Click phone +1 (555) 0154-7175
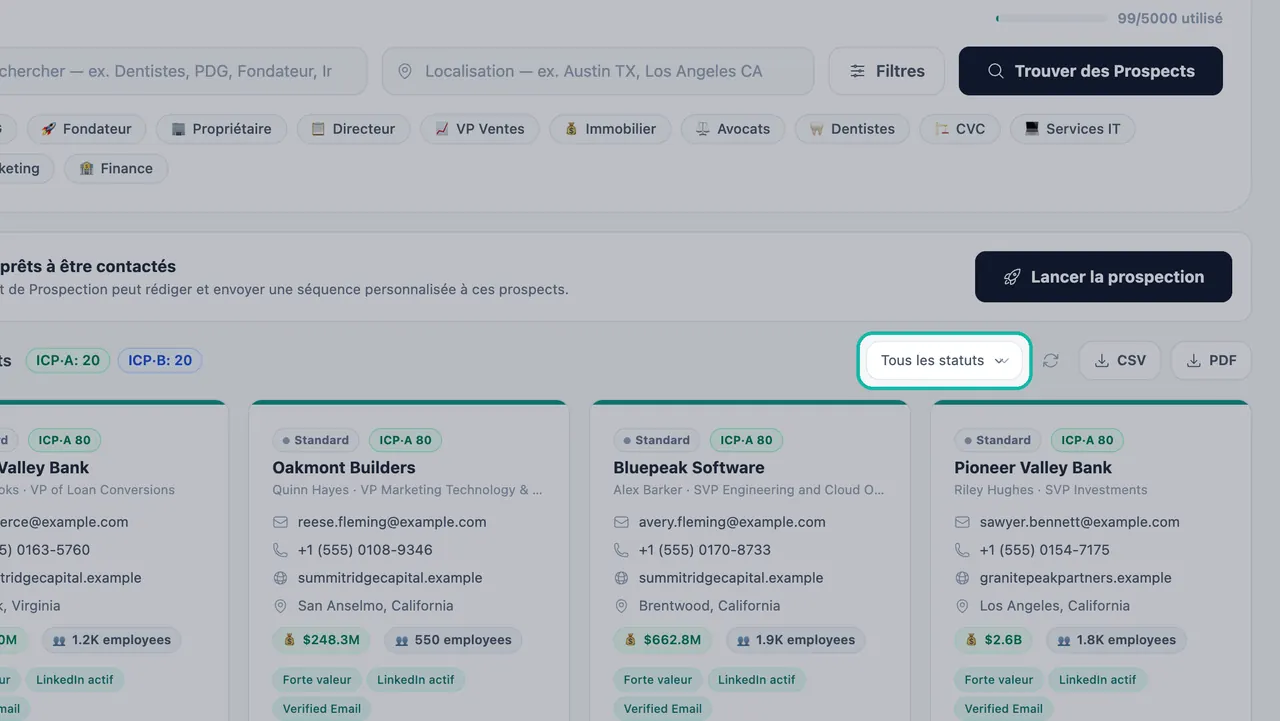The height and width of the screenshot is (721, 1280). pyautogui.click(x=1045, y=550)
